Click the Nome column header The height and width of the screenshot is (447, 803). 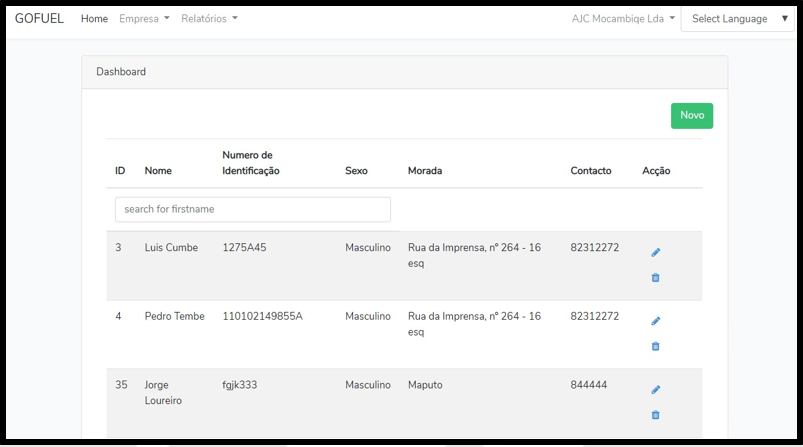(158, 171)
